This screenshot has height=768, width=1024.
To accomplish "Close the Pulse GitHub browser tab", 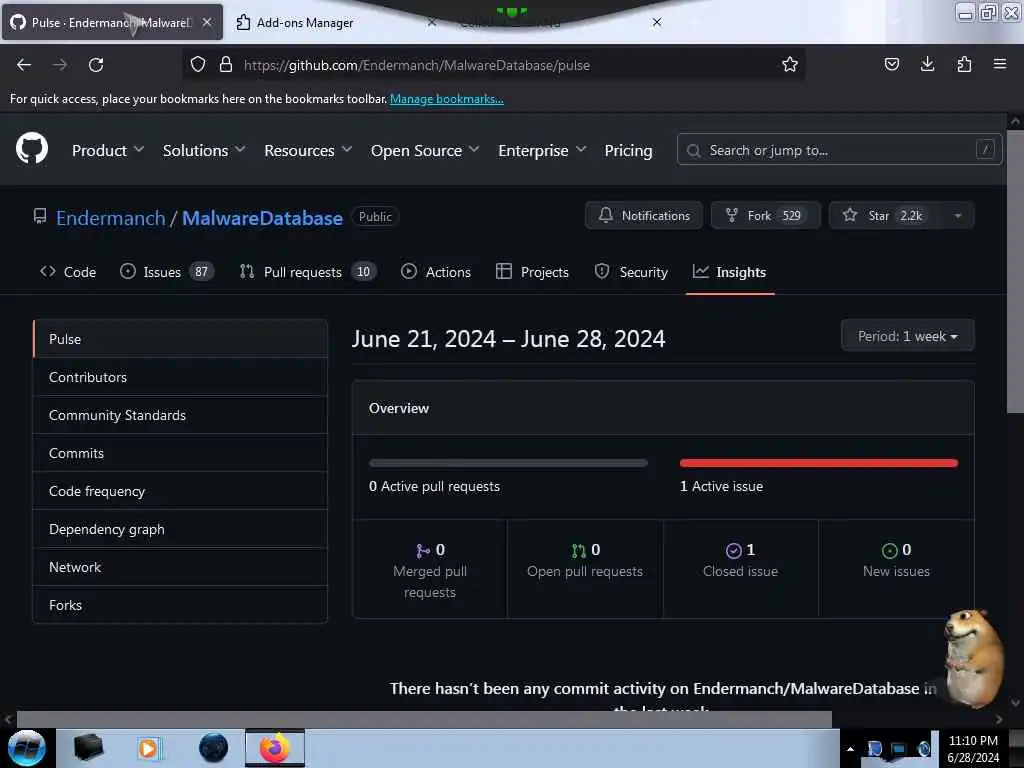I will pos(207,22).
